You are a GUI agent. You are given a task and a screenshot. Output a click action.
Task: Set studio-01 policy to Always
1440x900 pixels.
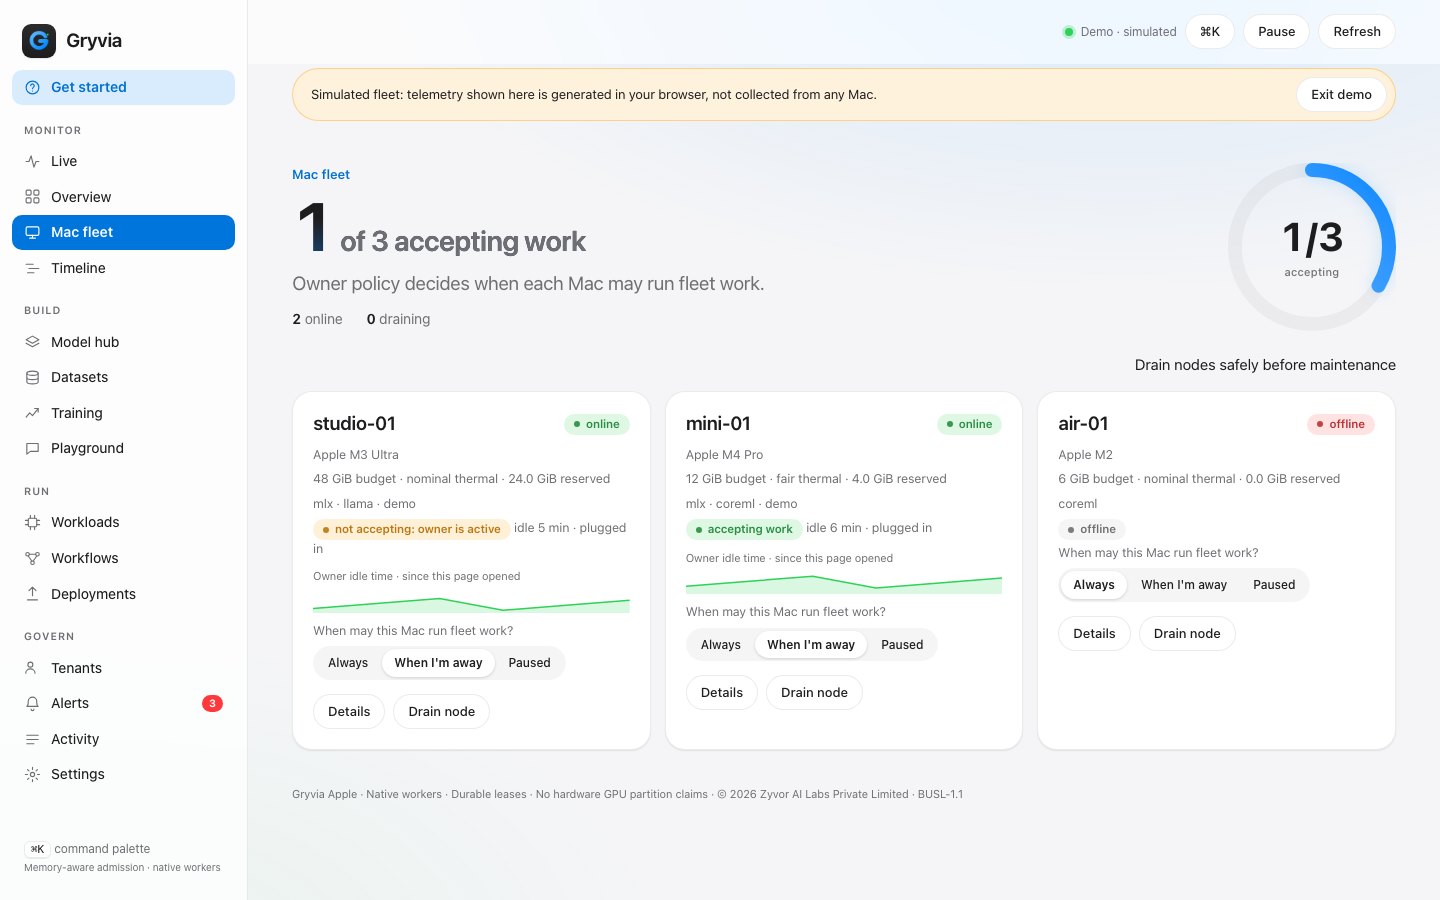tap(348, 663)
